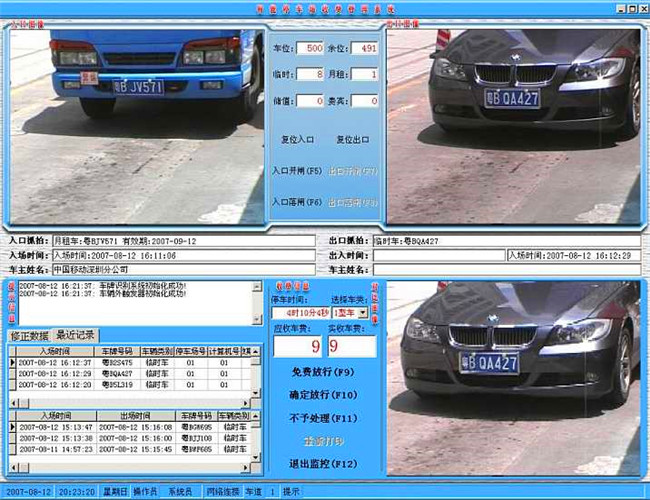Viewport: 650px width, 500px height.
Task: Click the lower comparison image of BMW
Action: (x=514, y=378)
